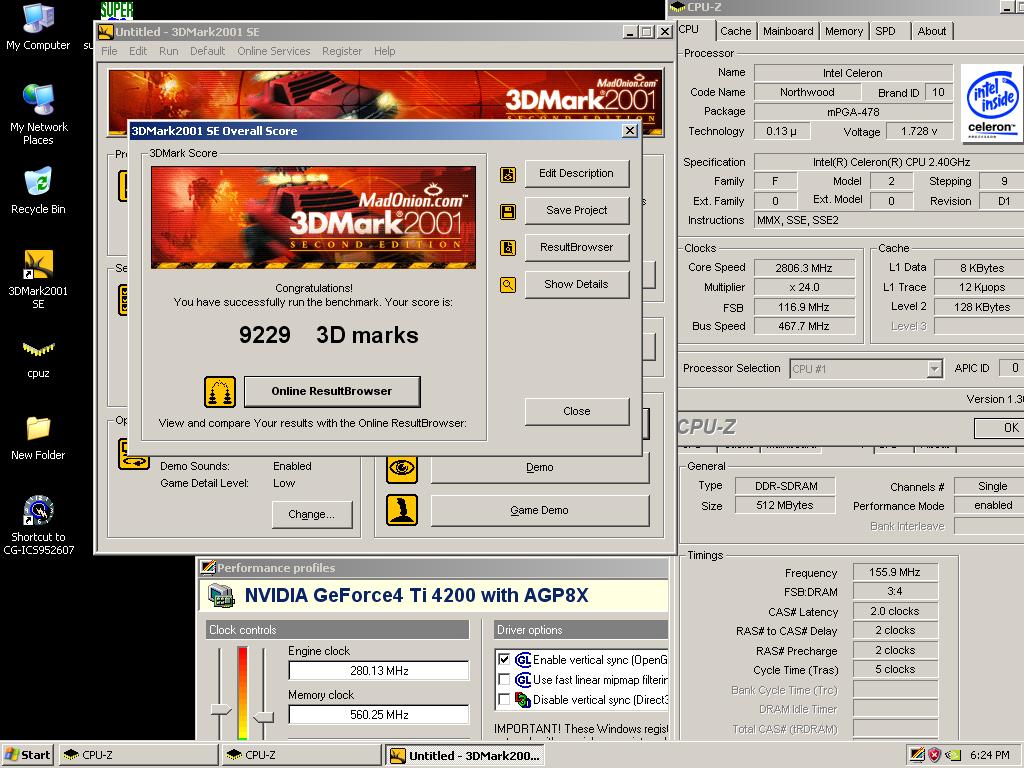Click the Change... button
1024x768 pixels.
tap(312, 515)
